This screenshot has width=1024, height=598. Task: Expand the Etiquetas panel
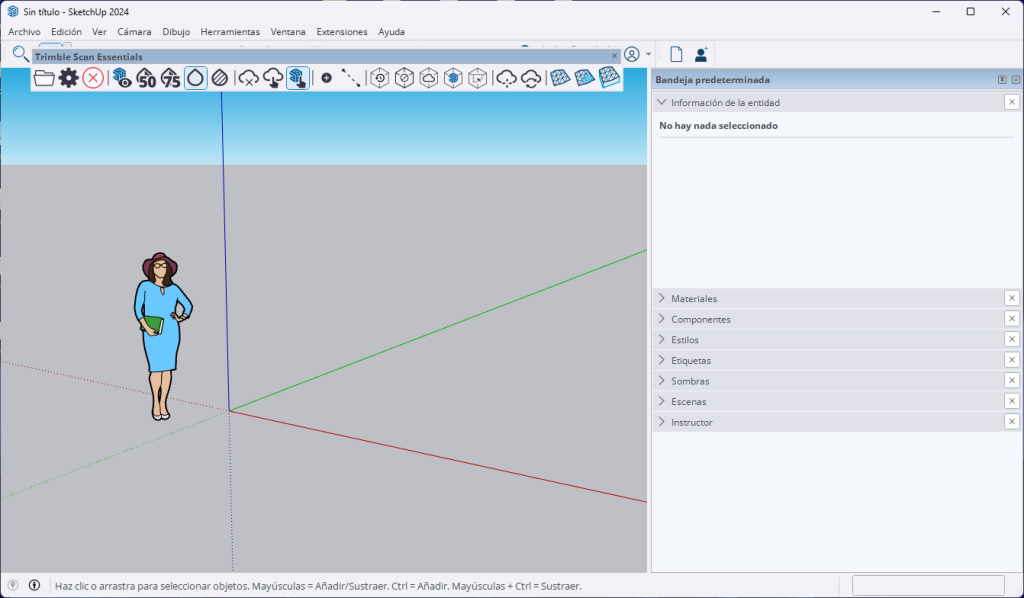click(x=662, y=360)
